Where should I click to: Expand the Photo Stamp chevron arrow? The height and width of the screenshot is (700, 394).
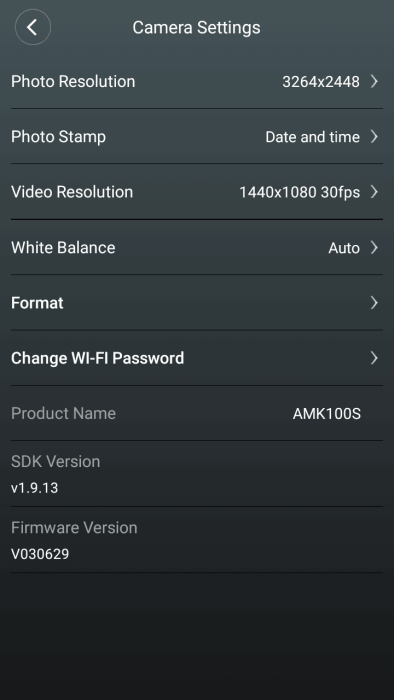pos(374,137)
